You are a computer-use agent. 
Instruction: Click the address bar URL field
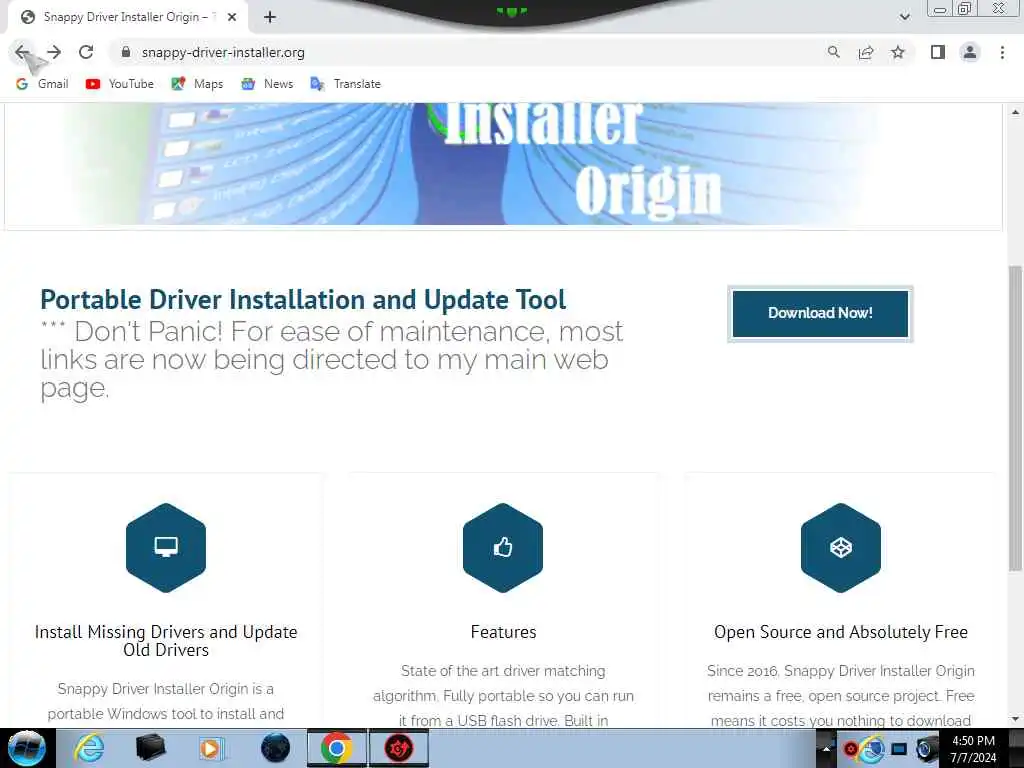point(470,52)
